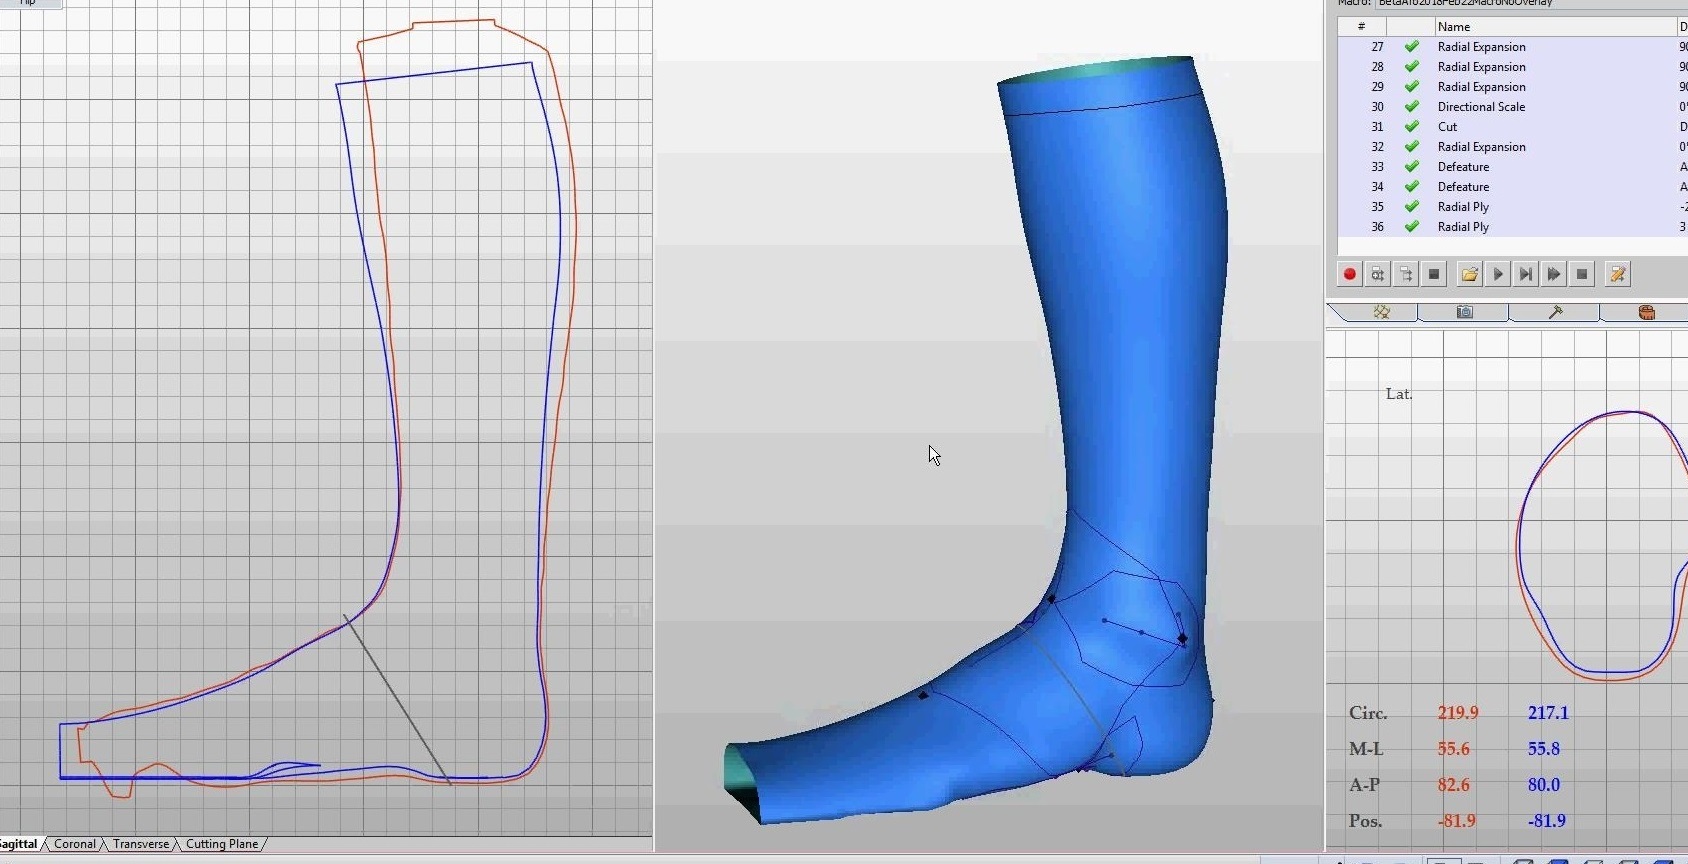Viewport: 1688px width, 864px height.
Task: Open the measuring tape tab
Action: click(x=1646, y=312)
